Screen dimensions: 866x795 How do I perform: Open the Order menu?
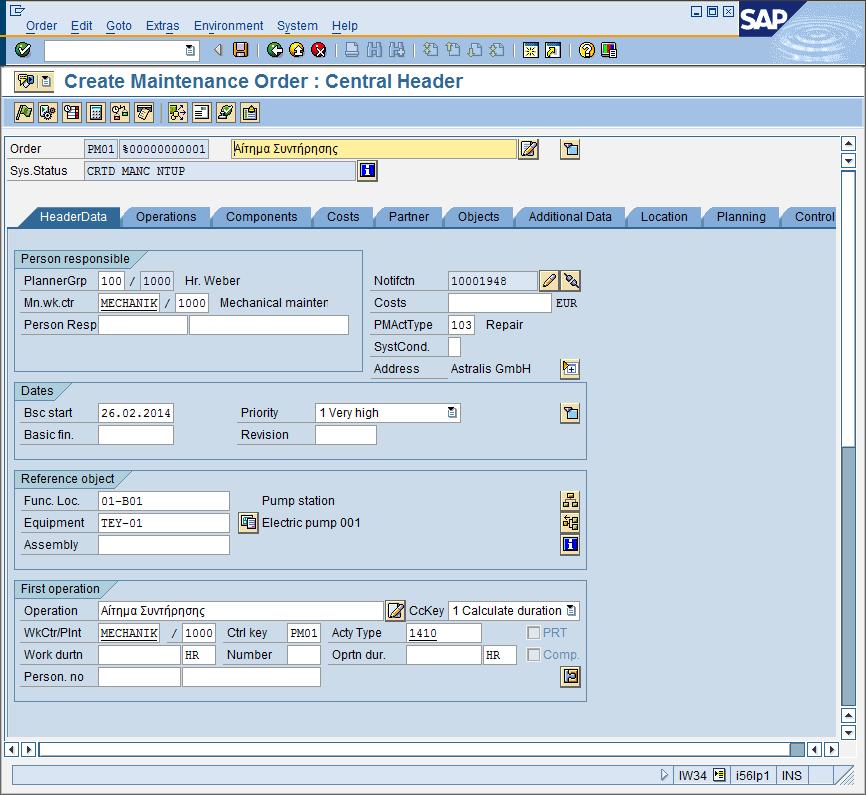pos(41,26)
